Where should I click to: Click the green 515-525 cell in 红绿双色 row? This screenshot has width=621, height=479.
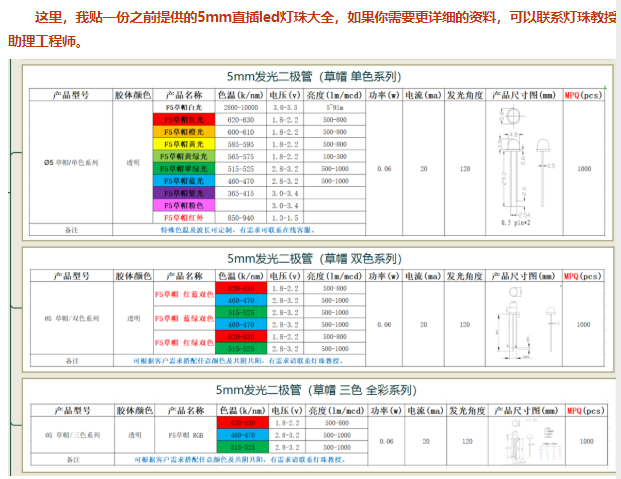click(x=241, y=349)
